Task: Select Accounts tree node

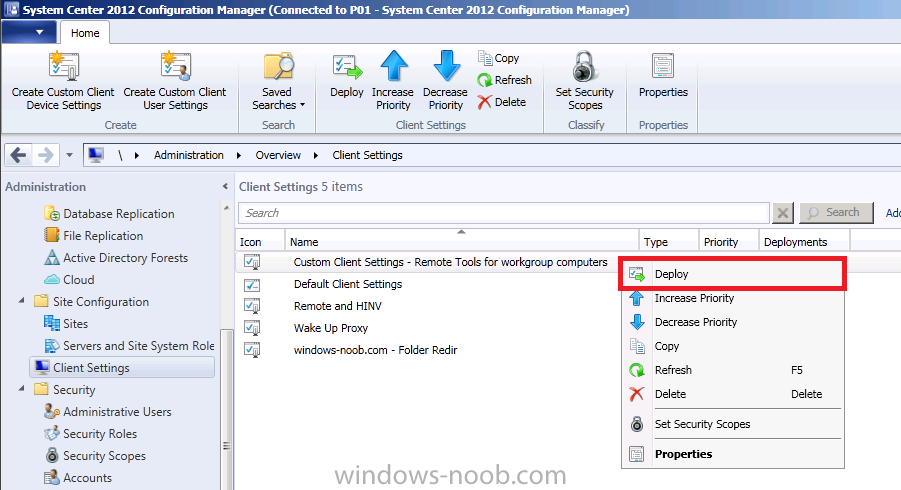Action: [x=78, y=477]
